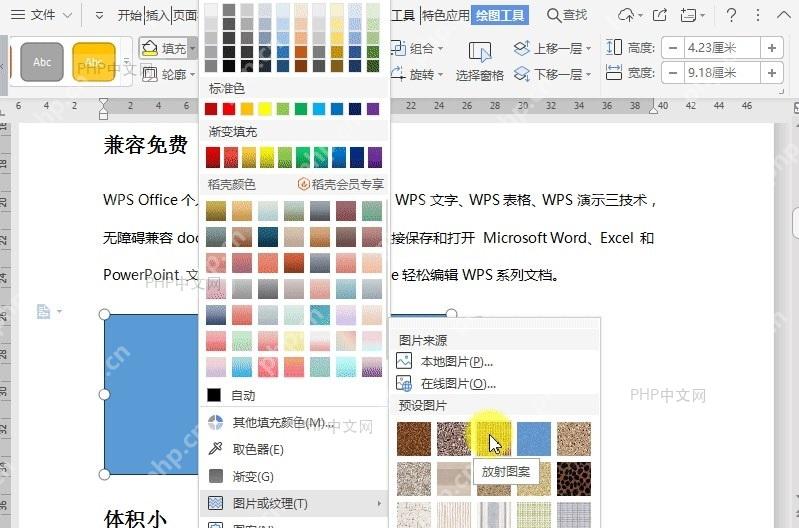Increase the height with plus button
Image resolution: width=799 pixels, height=528 pixels.
(x=771, y=48)
